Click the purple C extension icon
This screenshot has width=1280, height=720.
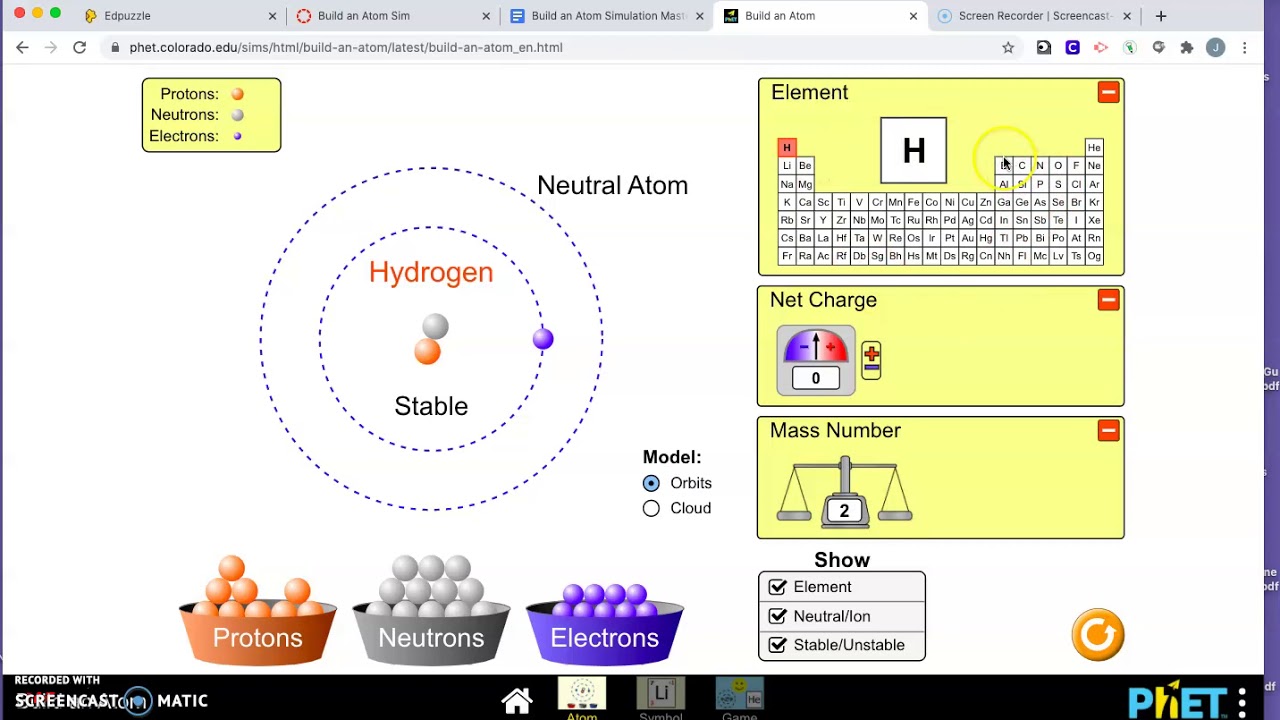point(1072,47)
